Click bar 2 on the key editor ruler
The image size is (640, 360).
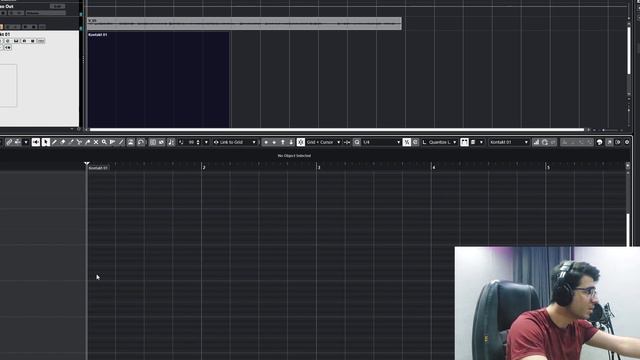click(x=203, y=167)
